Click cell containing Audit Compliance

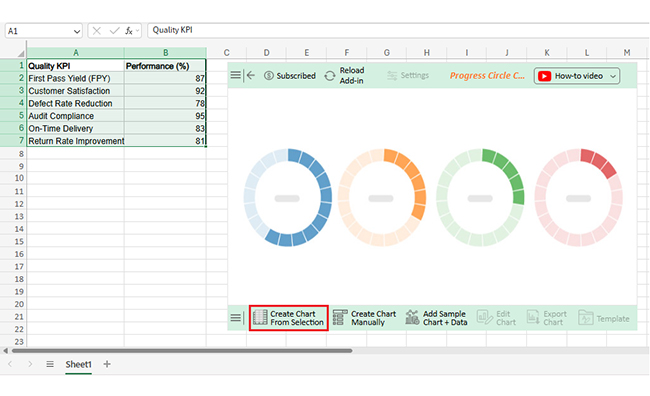click(75, 116)
